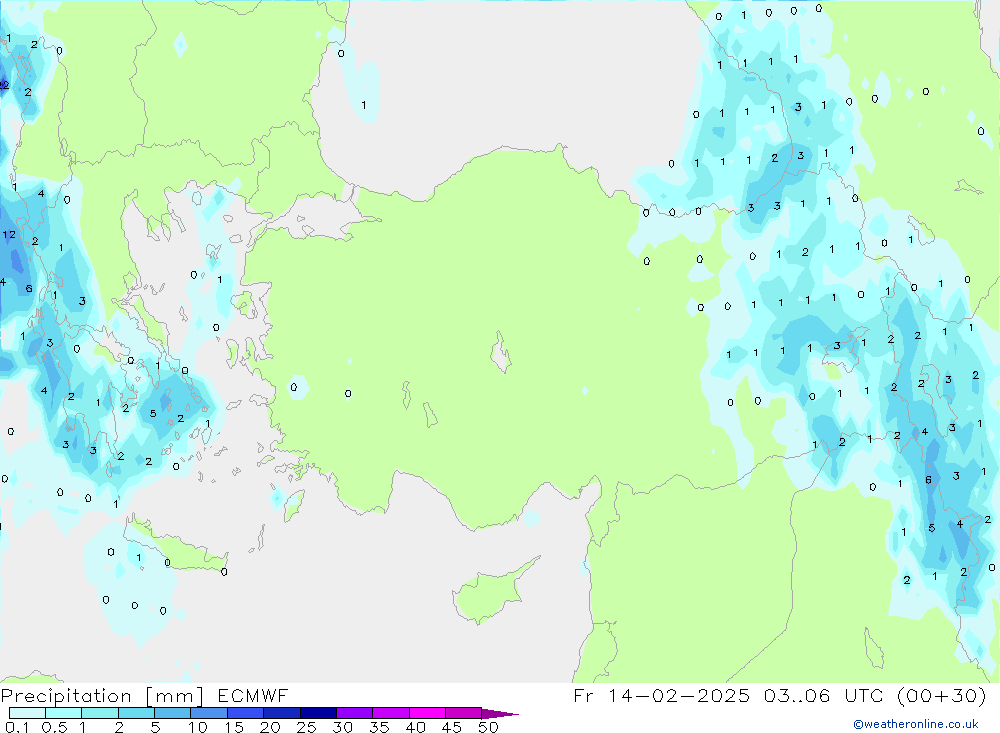Screen dimensions: 1000x733
Task: Select the legend swatch between 2 and 5
Action: [x=136, y=713]
